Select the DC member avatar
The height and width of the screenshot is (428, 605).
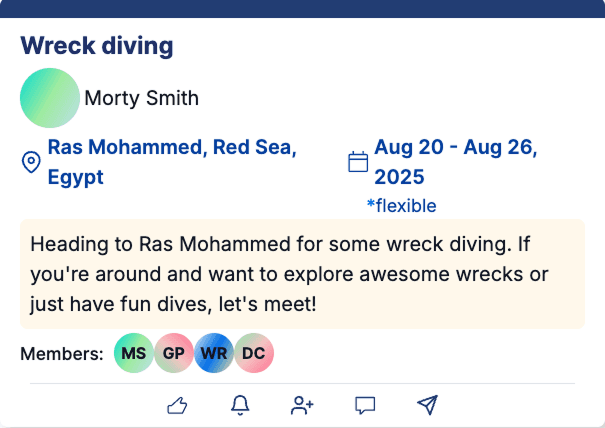[x=254, y=353]
